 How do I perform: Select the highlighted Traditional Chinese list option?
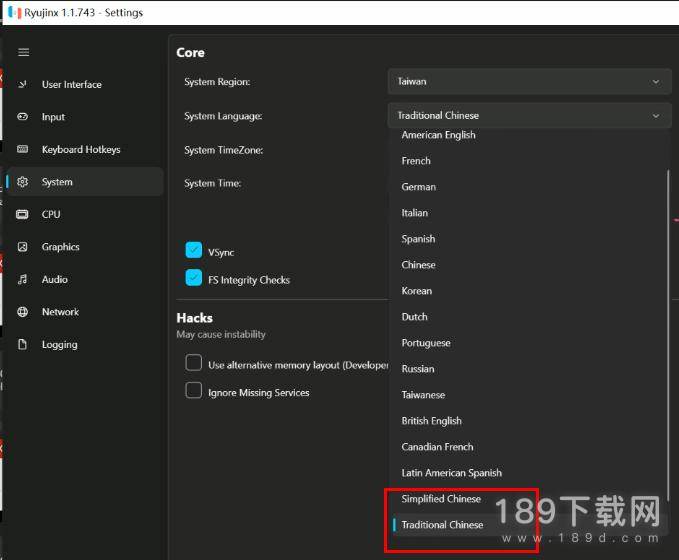pos(527,525)
